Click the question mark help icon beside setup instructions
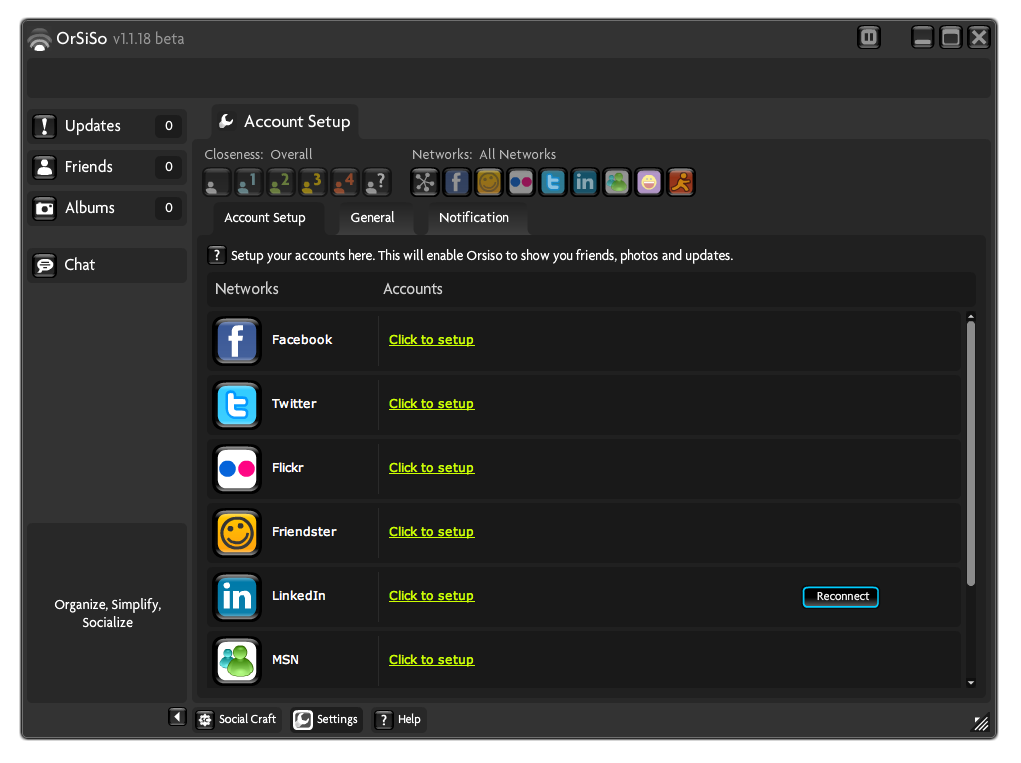 coord(217,255)
